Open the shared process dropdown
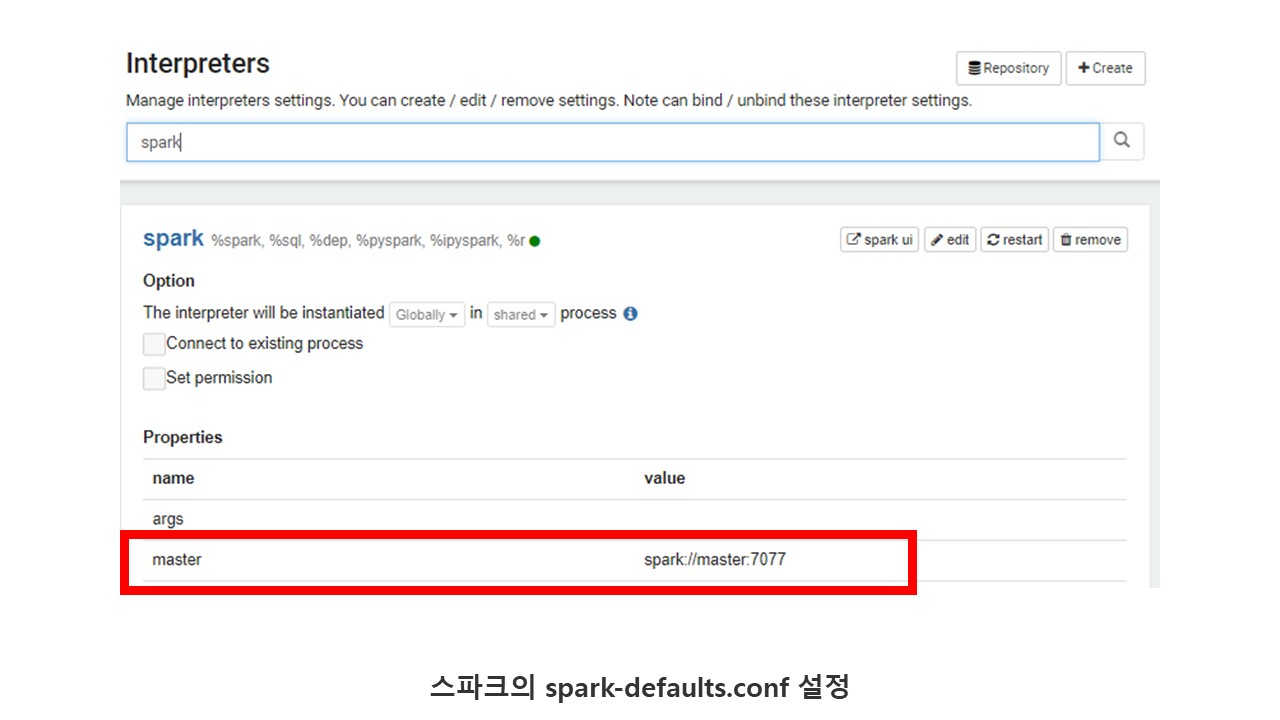Screen dimensions: 1280x720 click(521, 314)
